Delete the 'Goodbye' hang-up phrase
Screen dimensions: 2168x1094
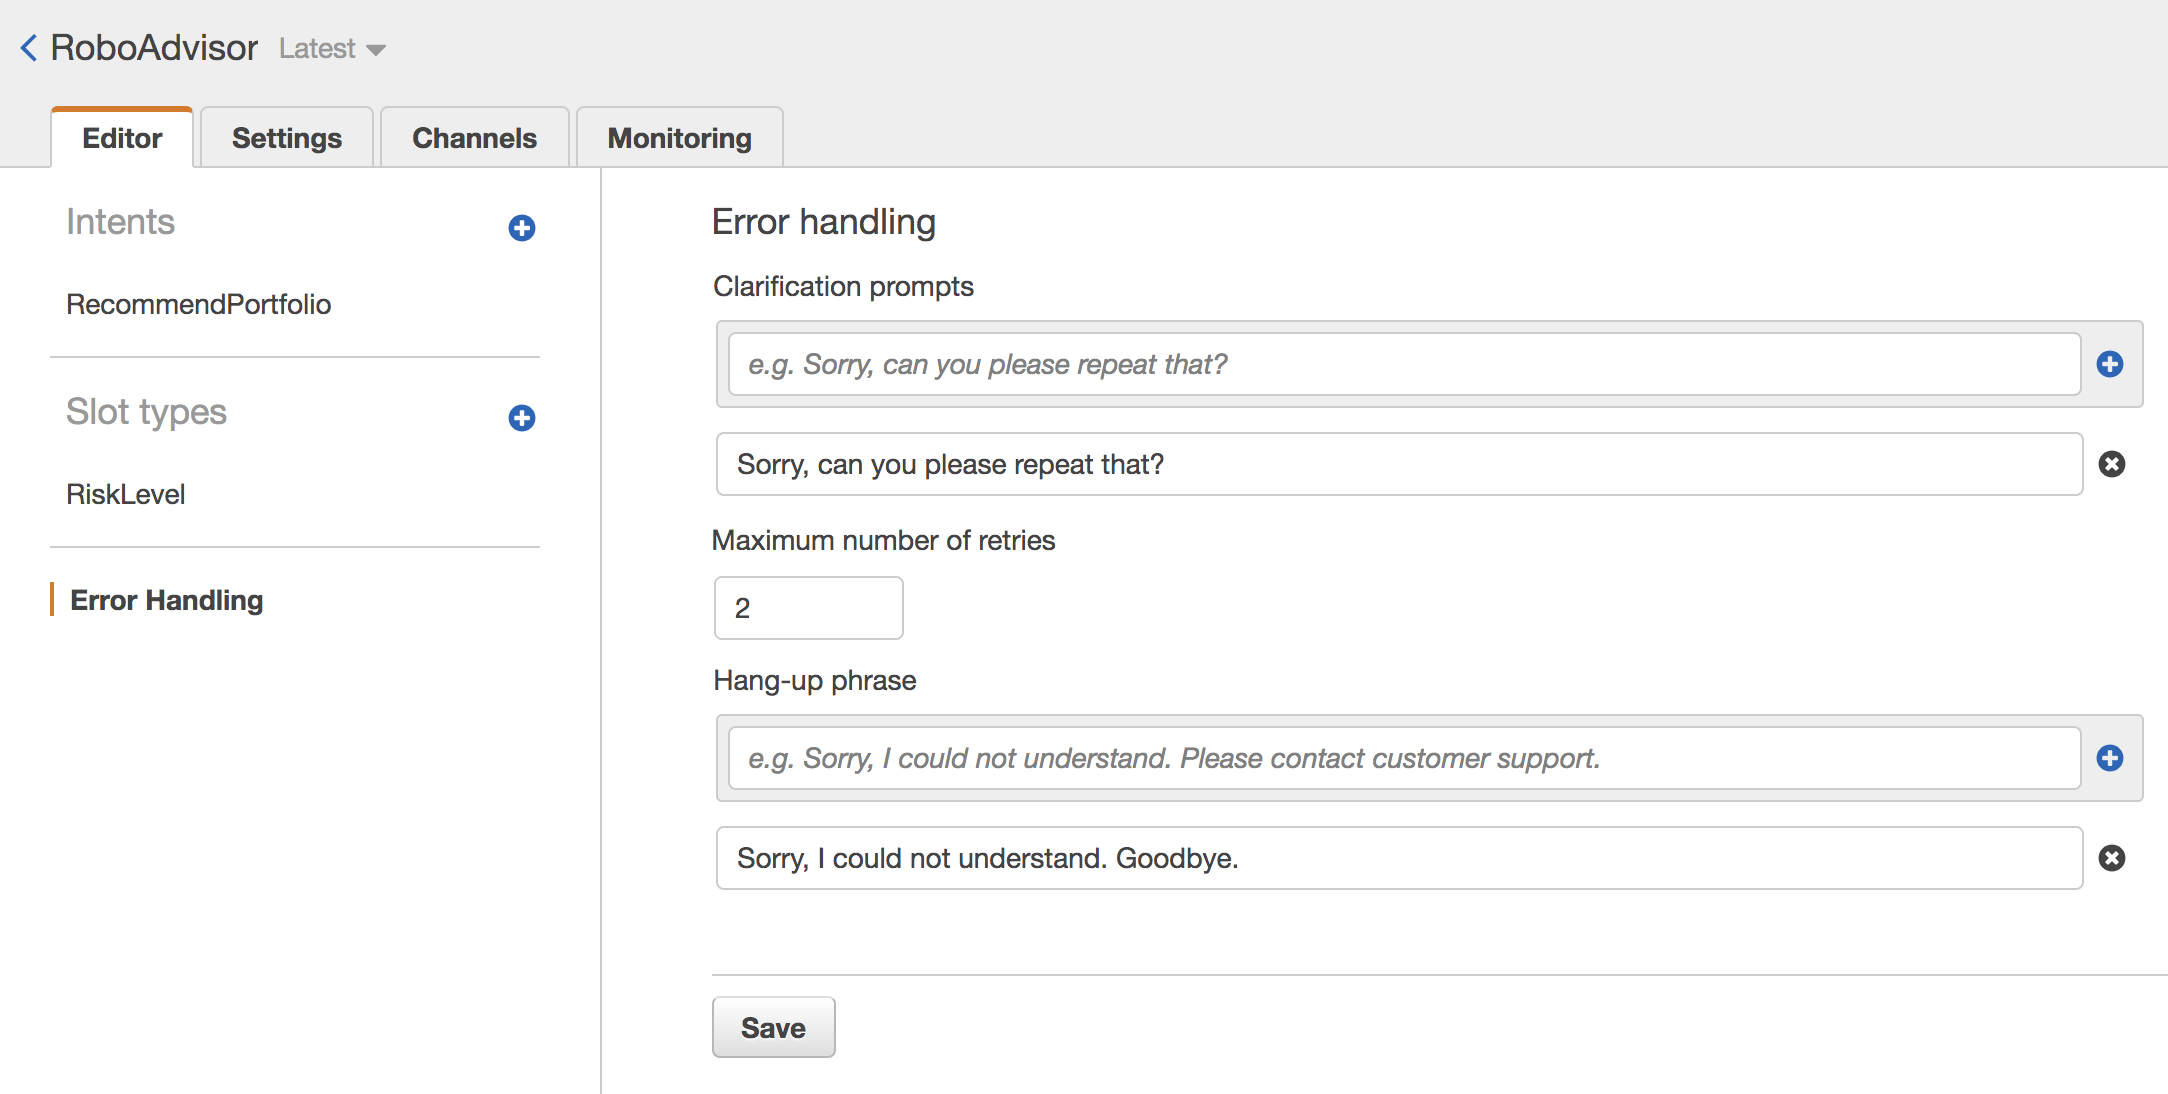(2111, 858)
